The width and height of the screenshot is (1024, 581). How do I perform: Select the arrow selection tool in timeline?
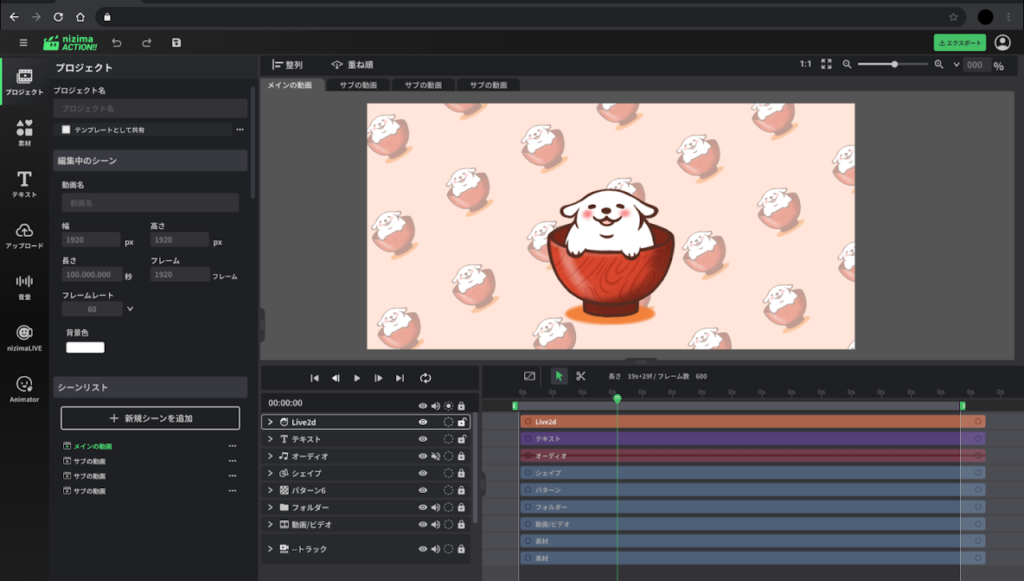558,376
